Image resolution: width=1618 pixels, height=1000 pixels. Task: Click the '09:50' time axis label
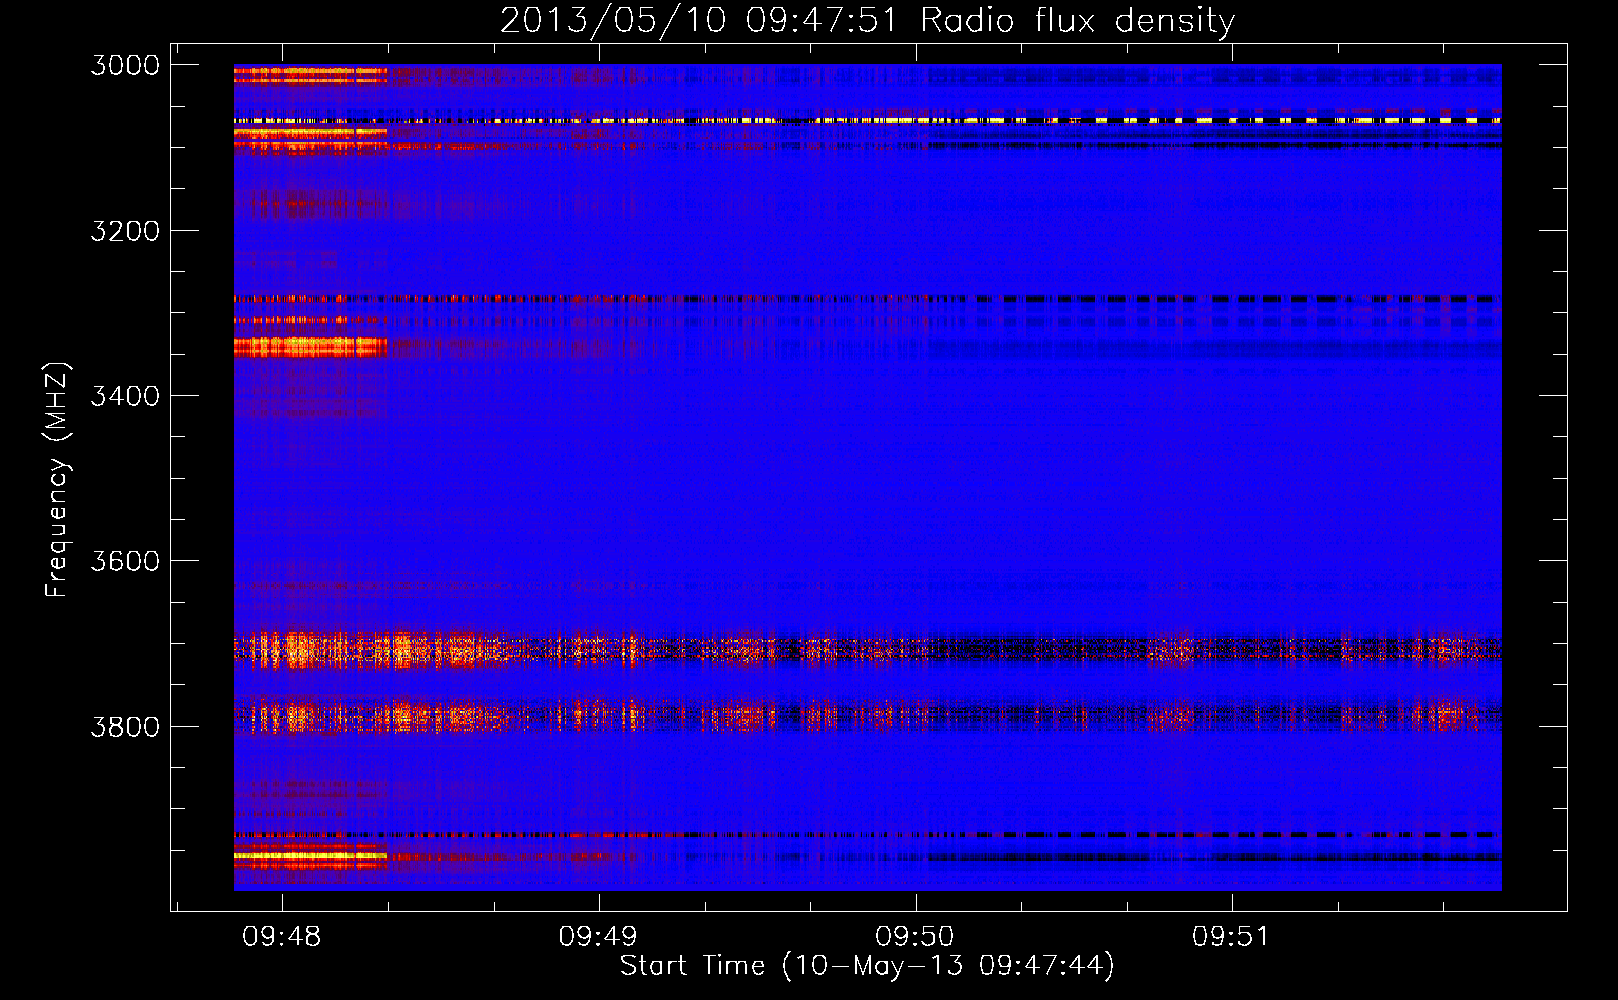[x=915, y=937]
